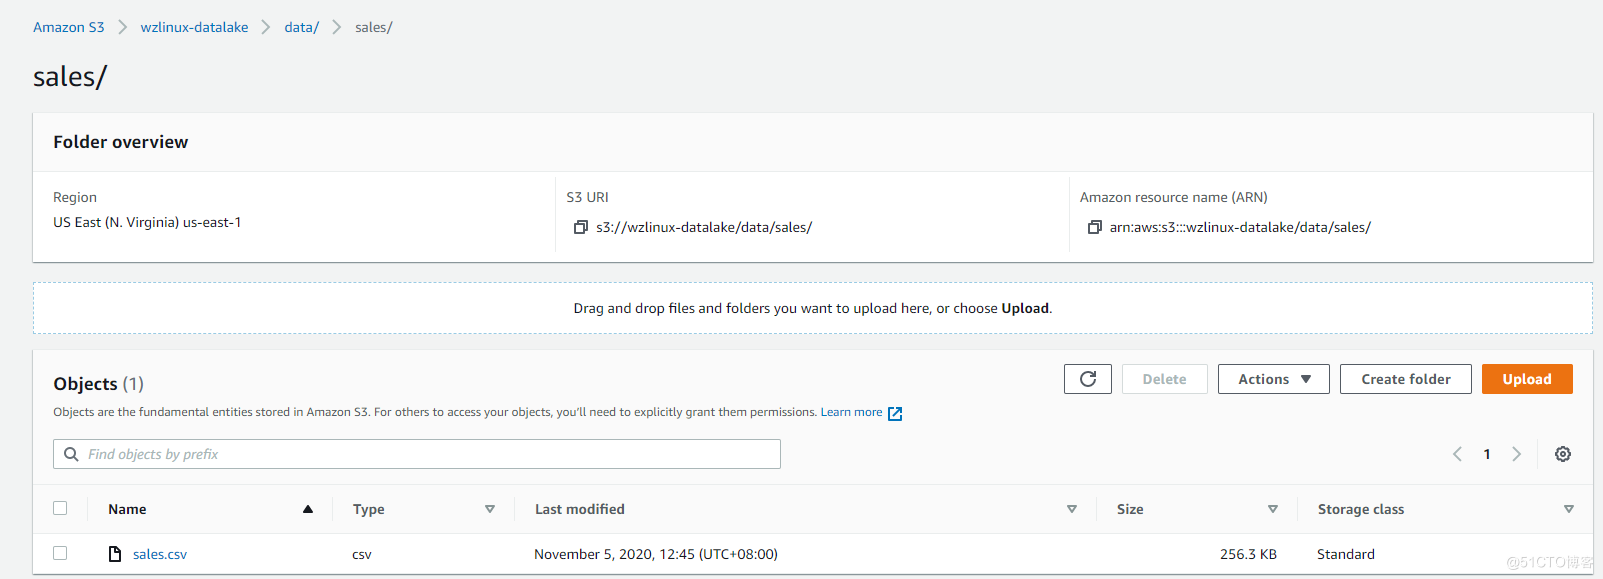Click the Delete button
The height and width of the screenshot is (579, 1603).
1164,379
